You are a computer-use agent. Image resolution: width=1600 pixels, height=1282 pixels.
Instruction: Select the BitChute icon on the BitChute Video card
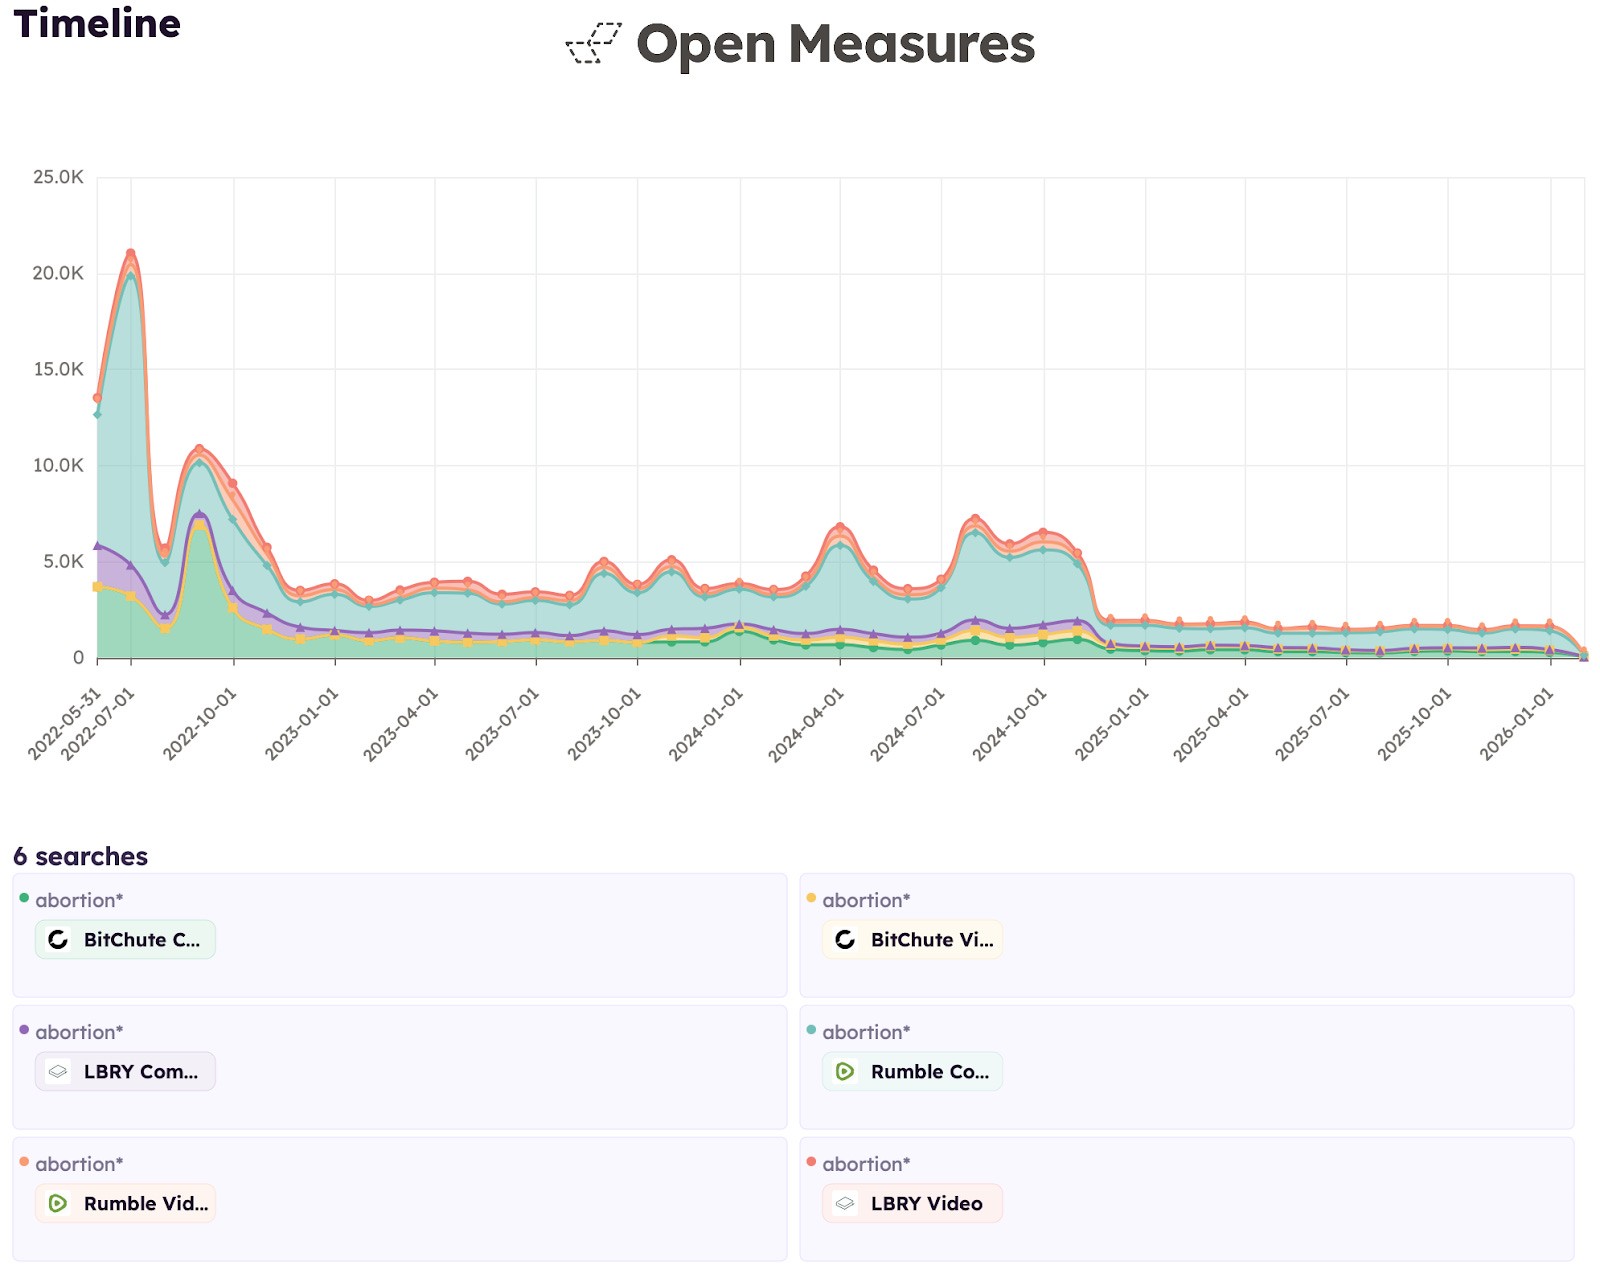845,939
